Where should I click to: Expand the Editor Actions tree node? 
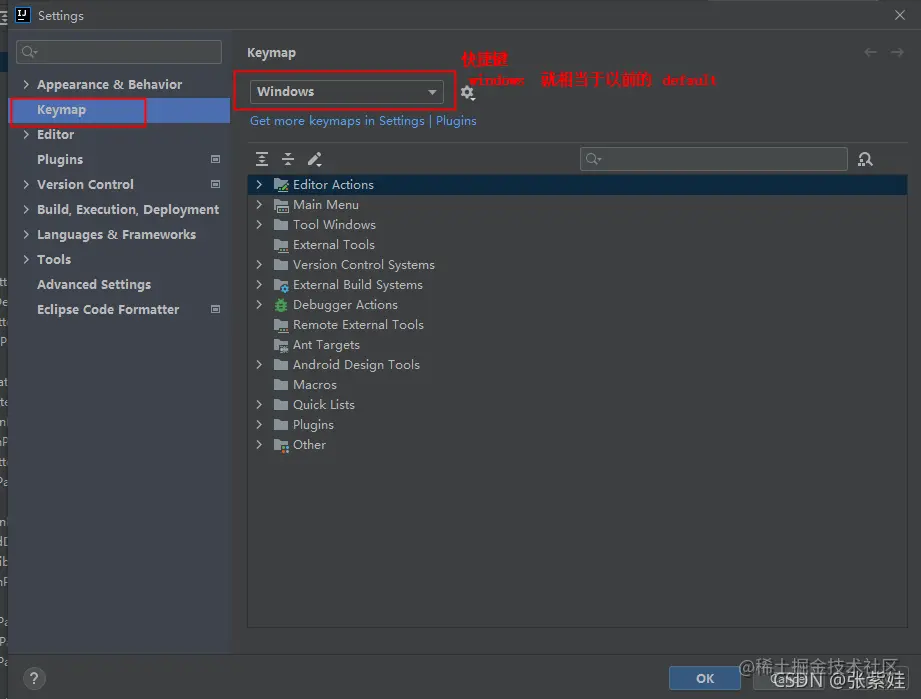tap(259, 184)
